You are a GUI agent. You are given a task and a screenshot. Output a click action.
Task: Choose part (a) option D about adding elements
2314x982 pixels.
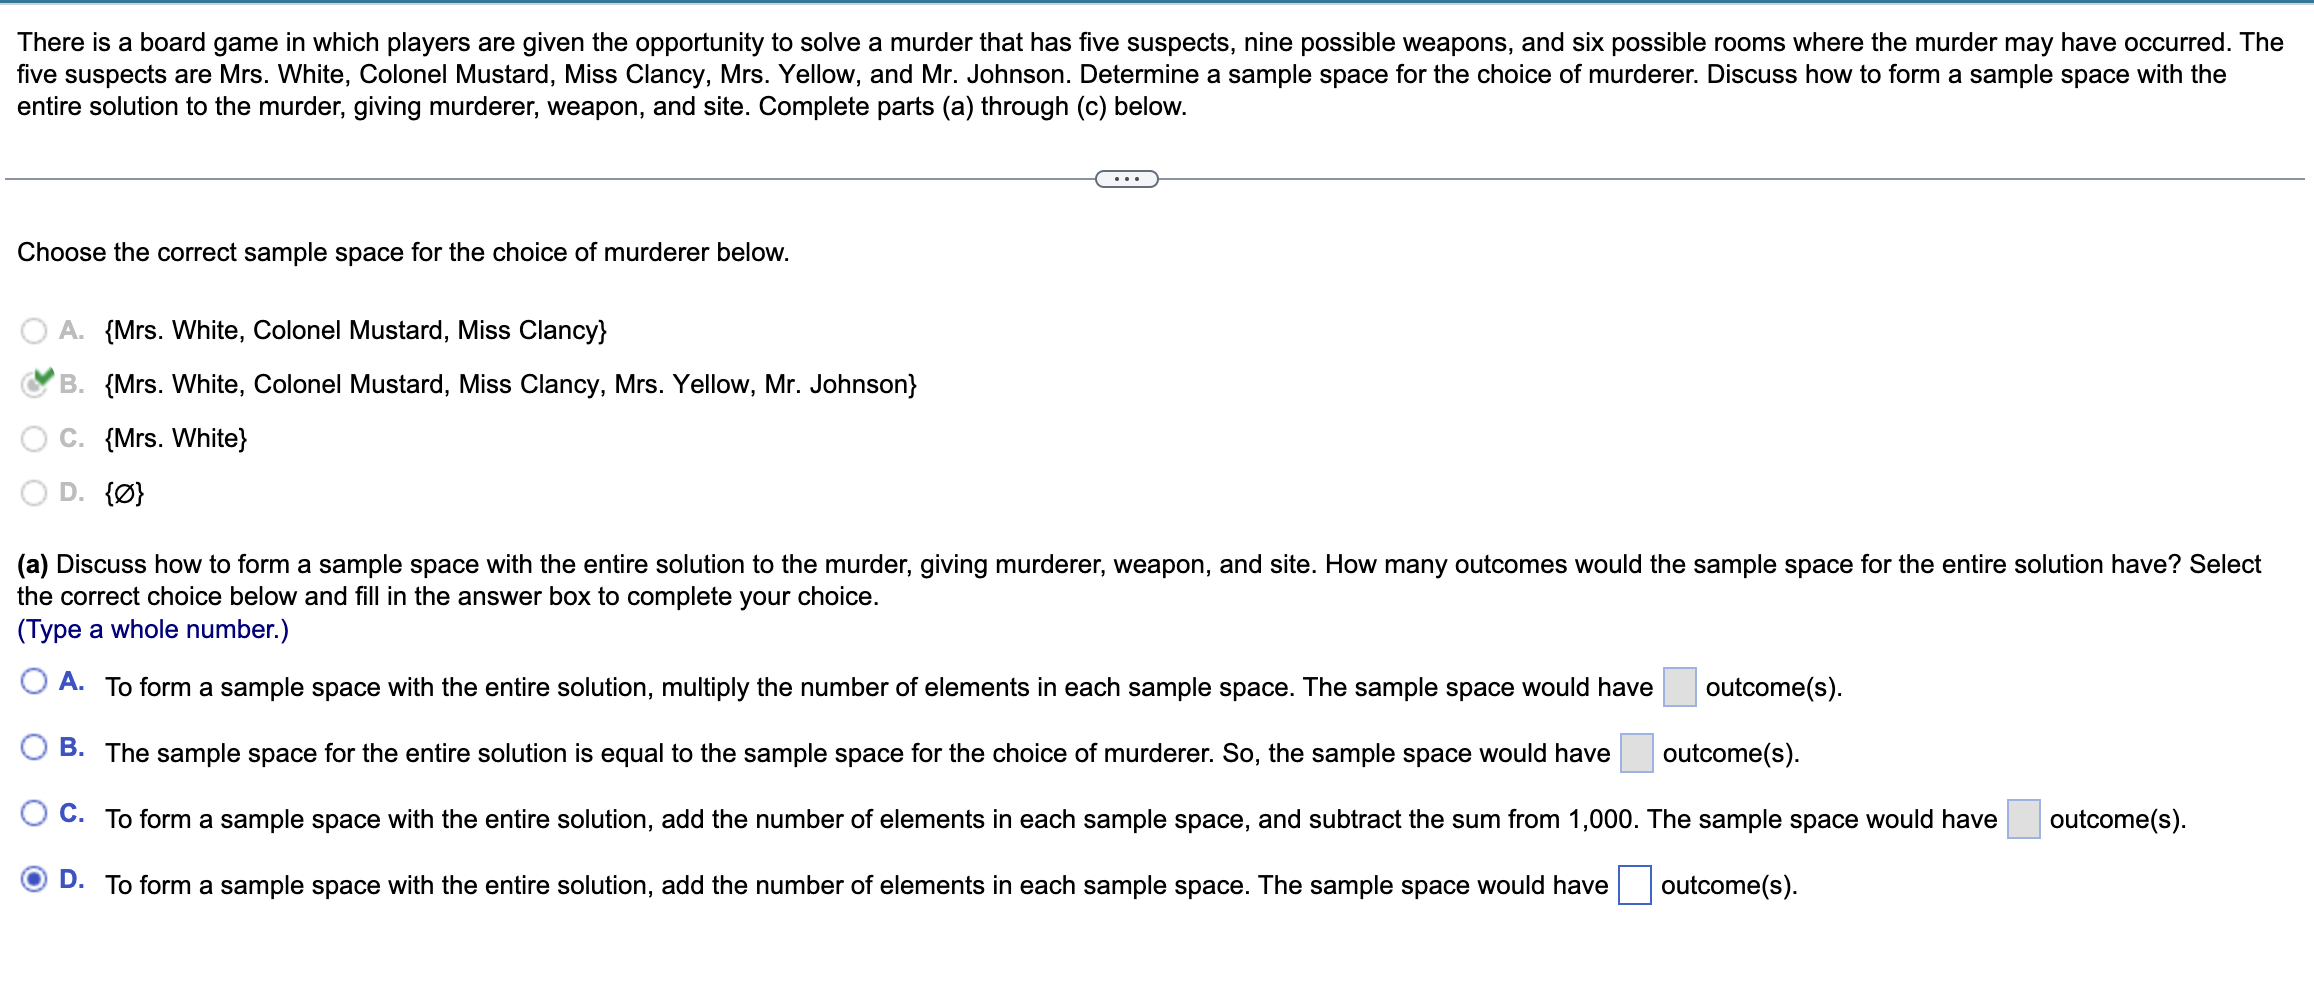click(x=35, y=878)
